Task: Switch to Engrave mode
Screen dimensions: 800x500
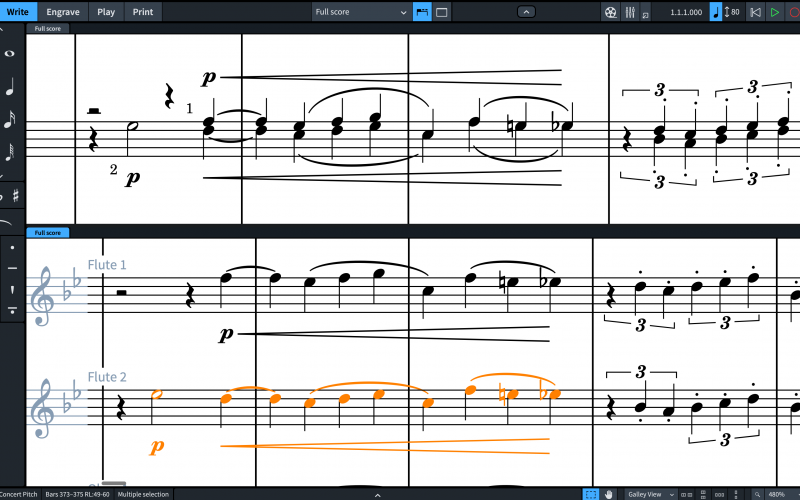Action: [x=63, y=12]
